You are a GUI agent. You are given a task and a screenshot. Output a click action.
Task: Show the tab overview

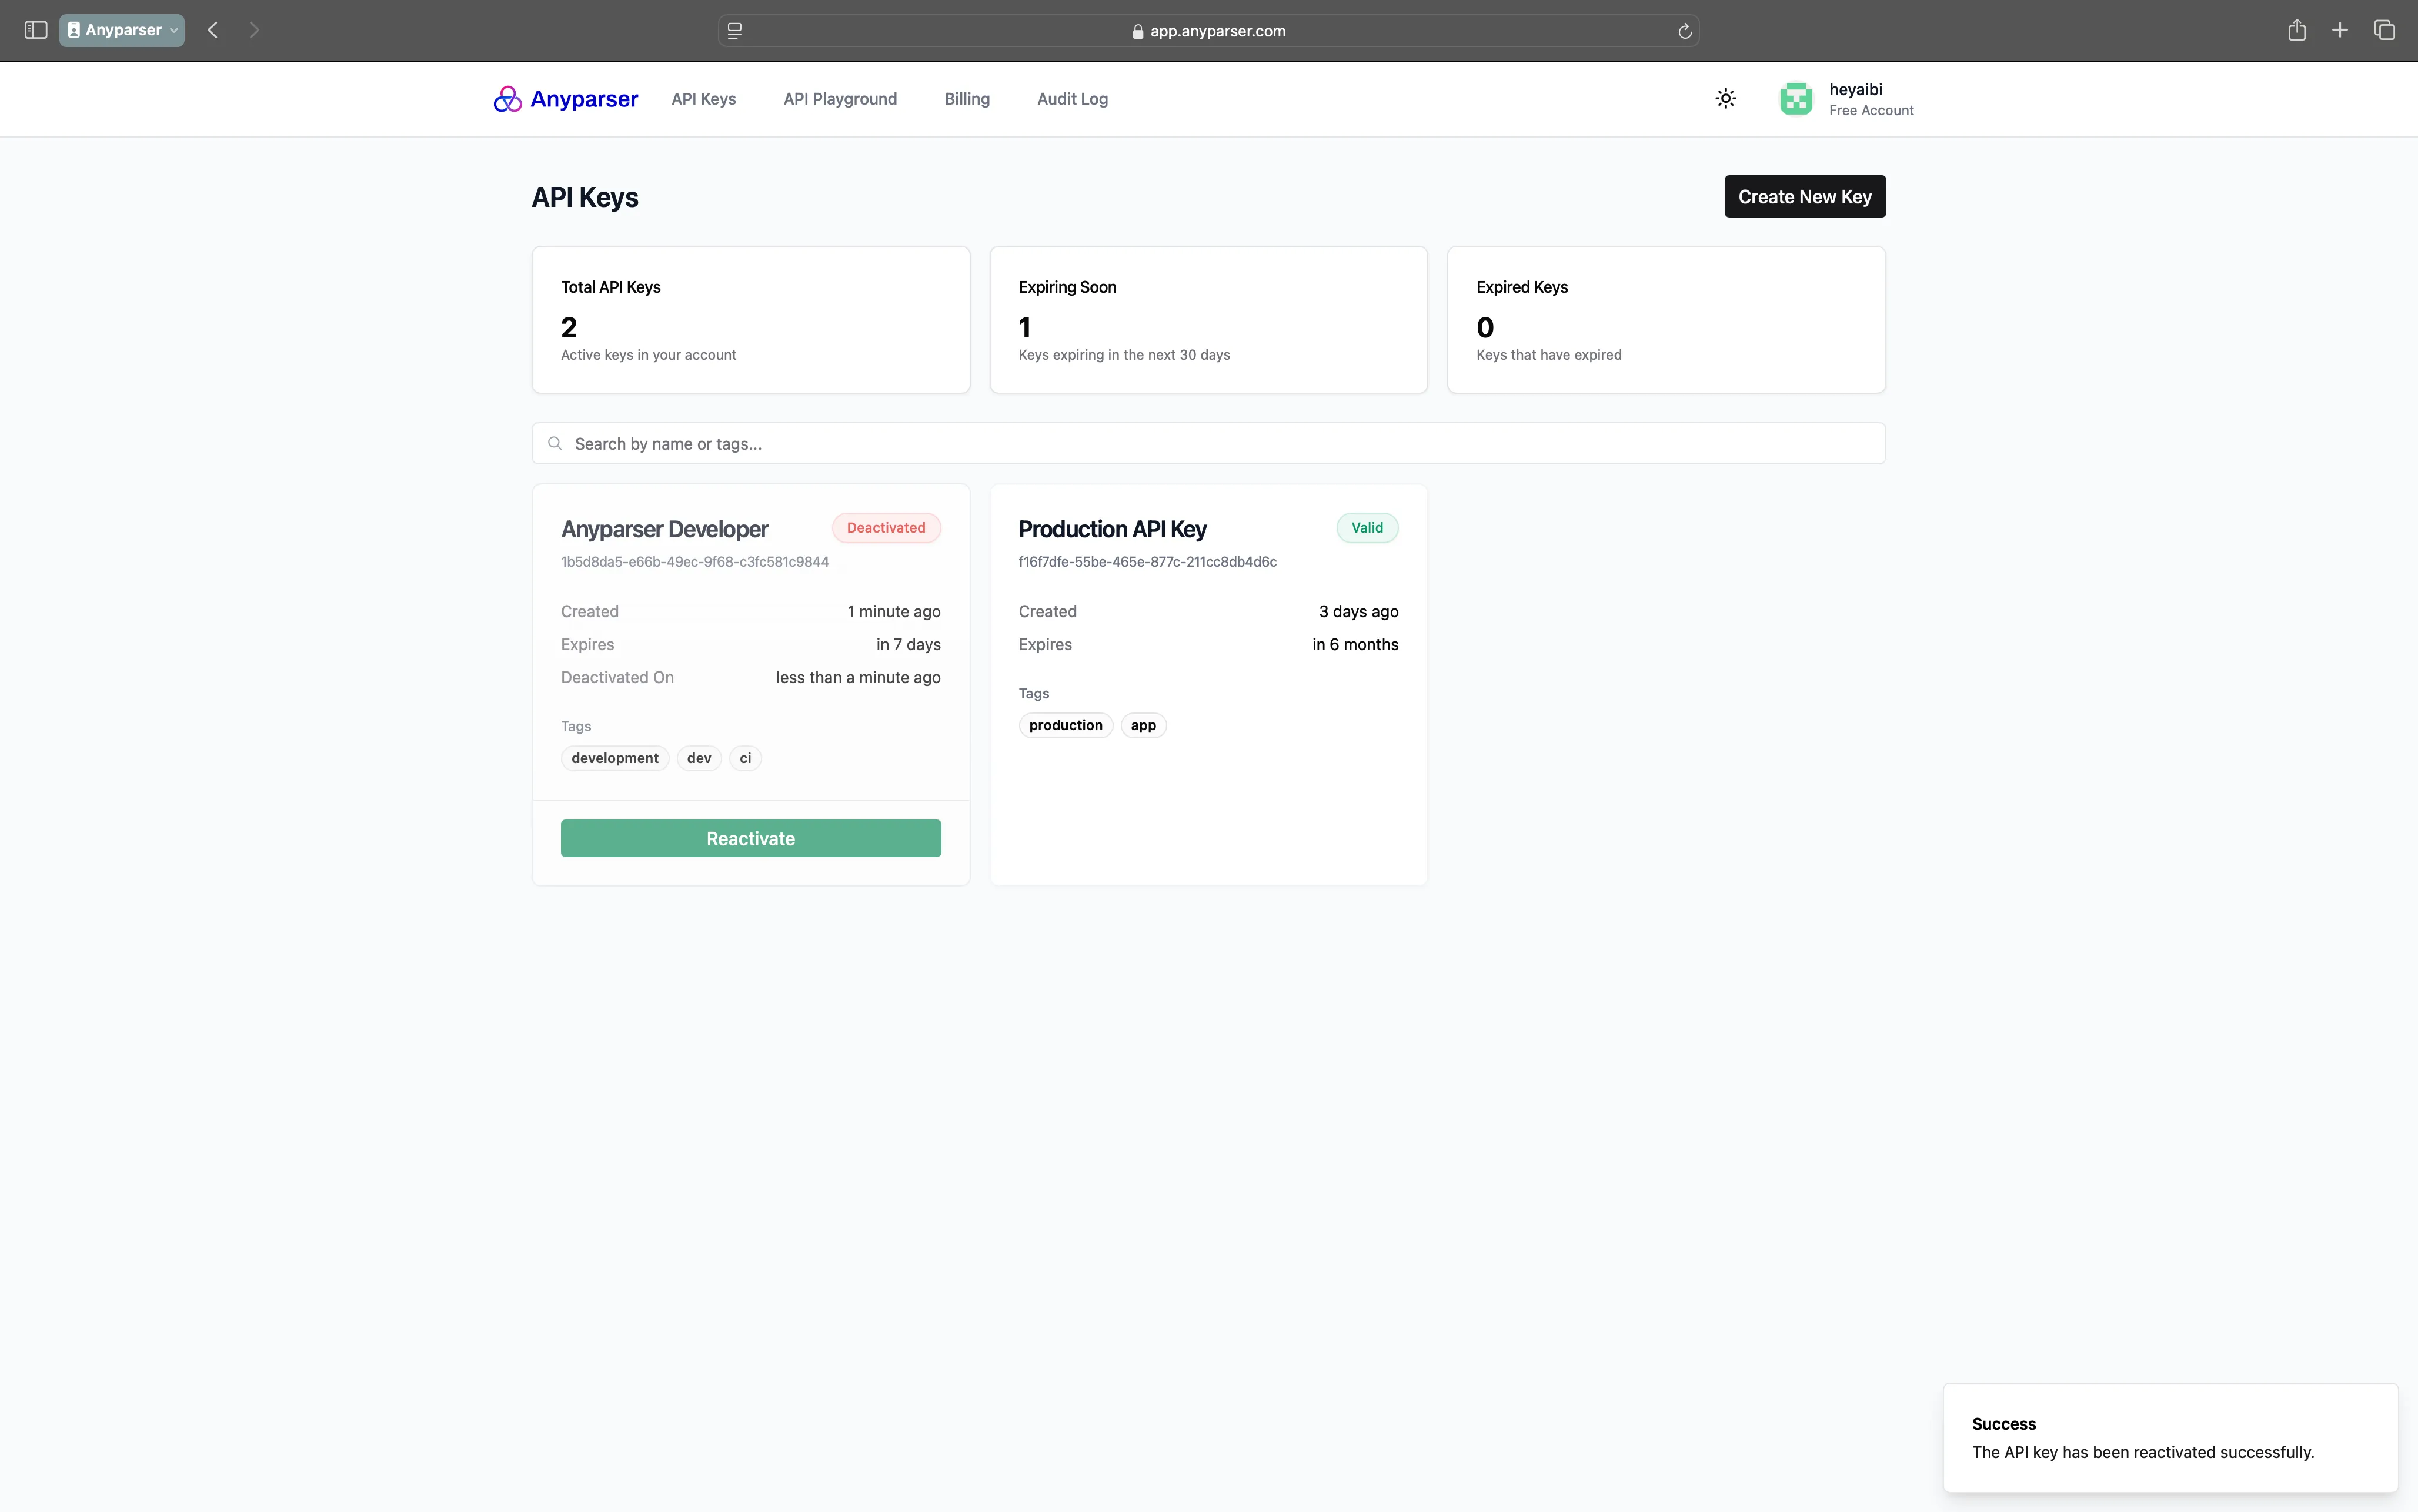2385,30
